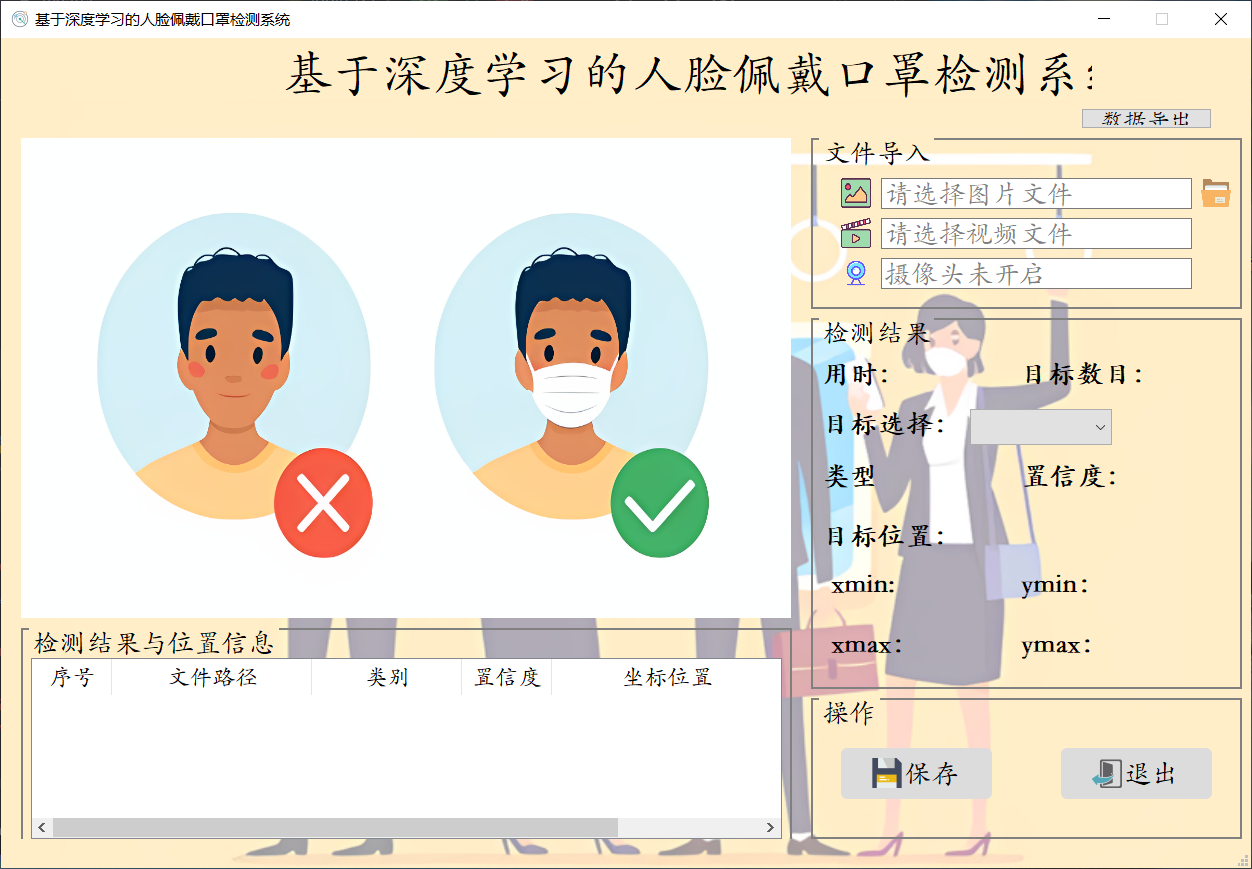Click the scrollbar right arrow
Image resolution: width=1252 pixels, height=869 pixels.
(770, 827)
